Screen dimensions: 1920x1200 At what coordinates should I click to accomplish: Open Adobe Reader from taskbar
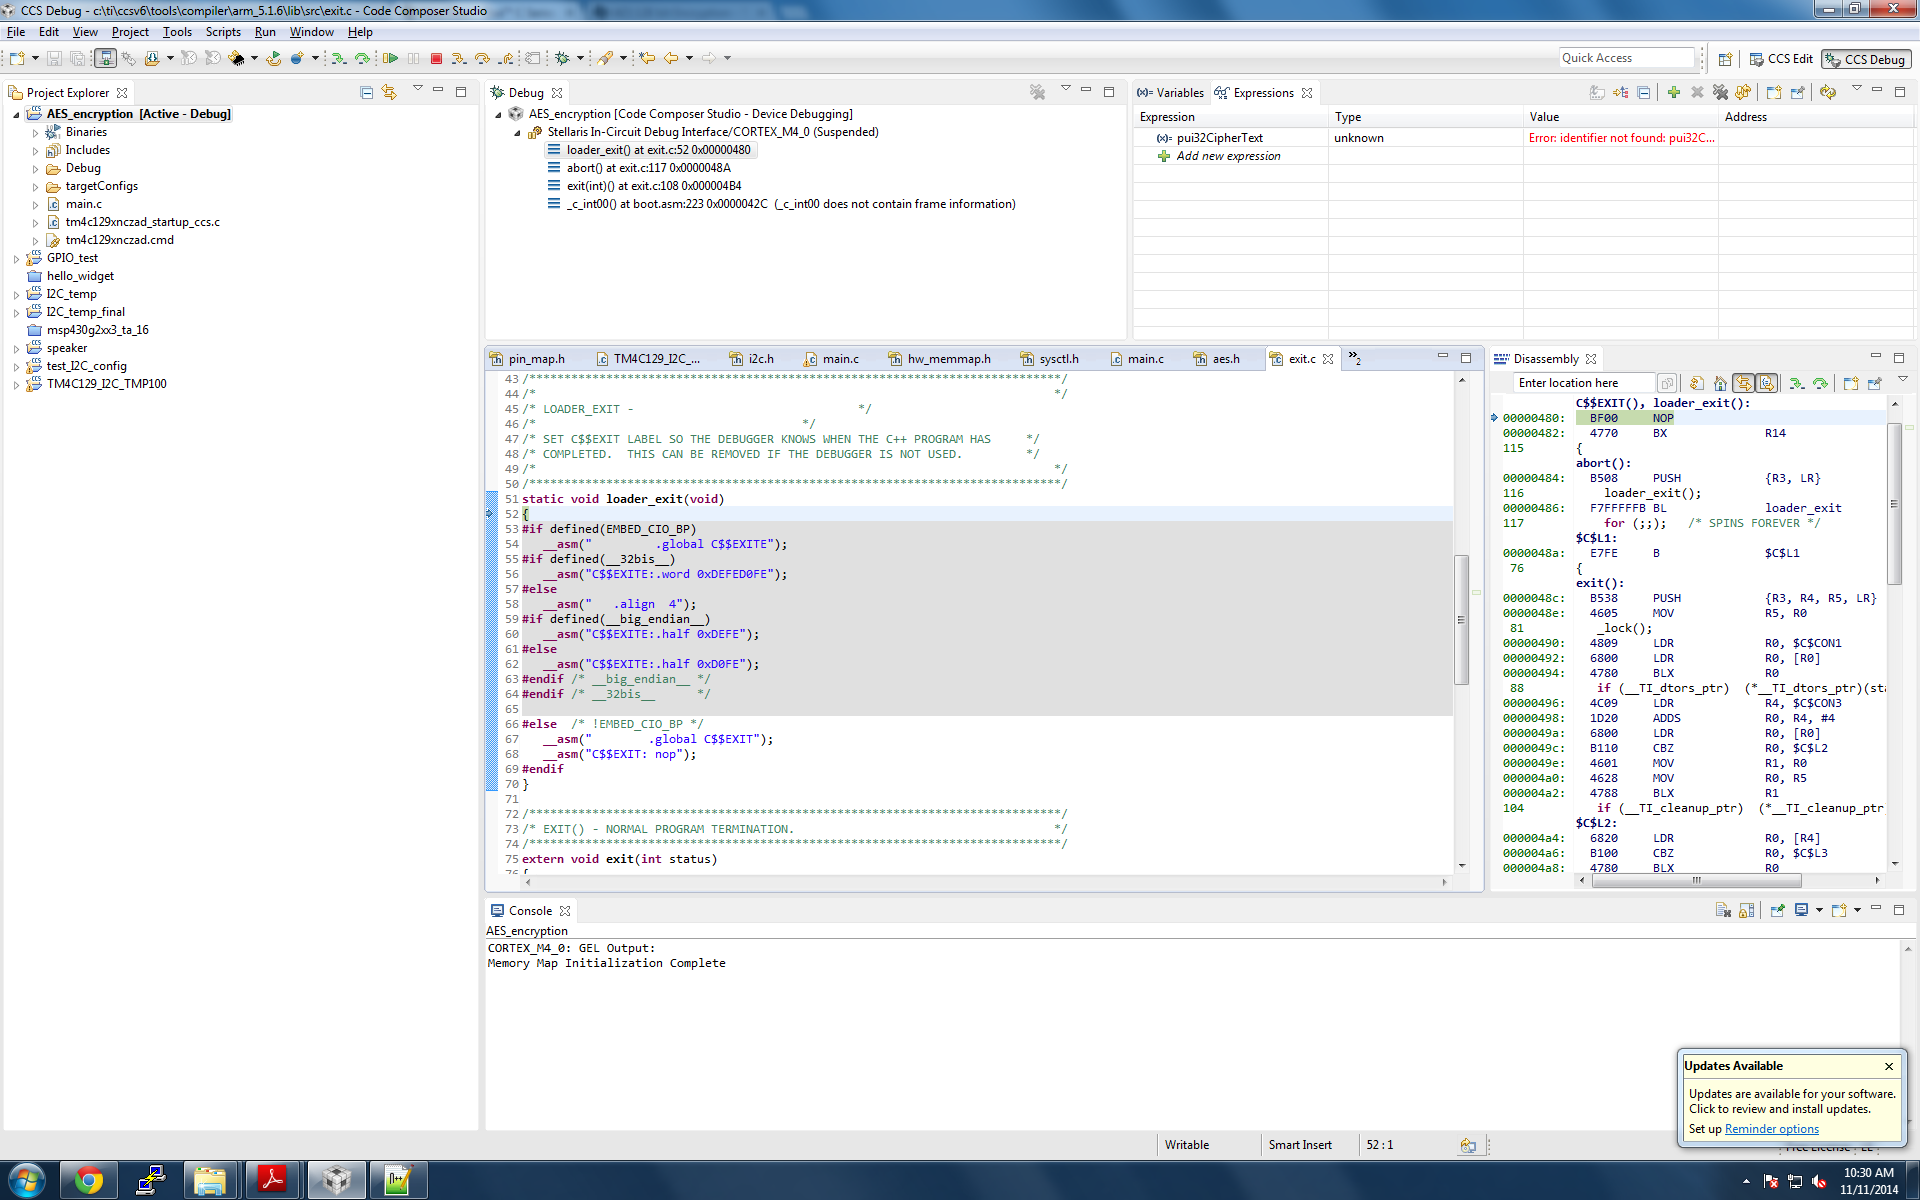tap(272, 1181)
